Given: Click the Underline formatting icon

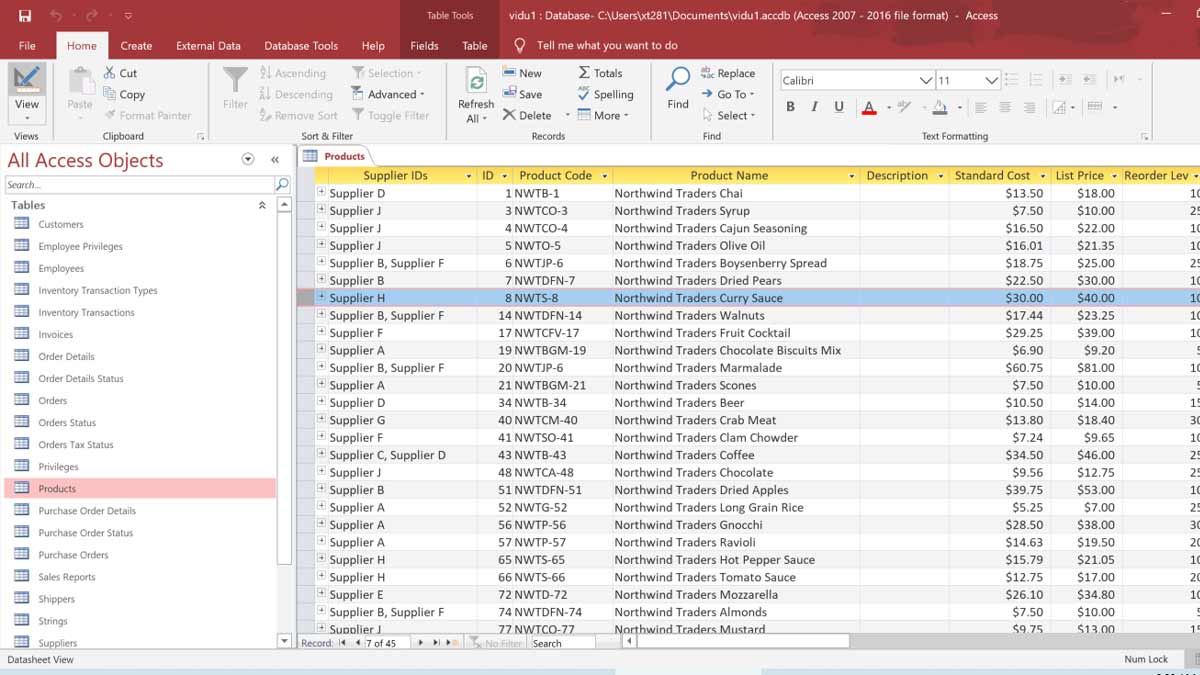Looking at the screenshot, I should [x=838, y=107].
